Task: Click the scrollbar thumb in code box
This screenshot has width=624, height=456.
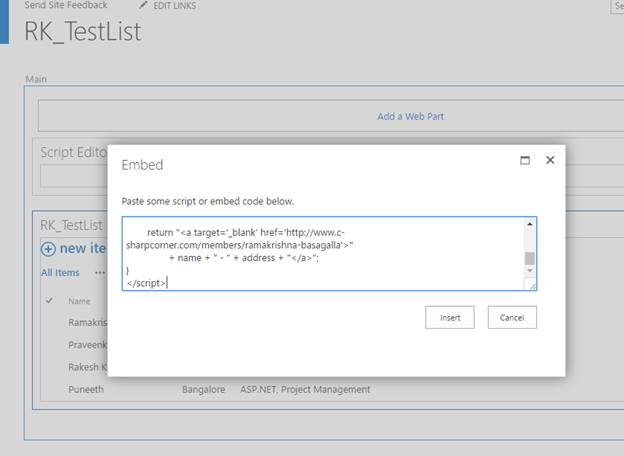Action: point(530,258)
